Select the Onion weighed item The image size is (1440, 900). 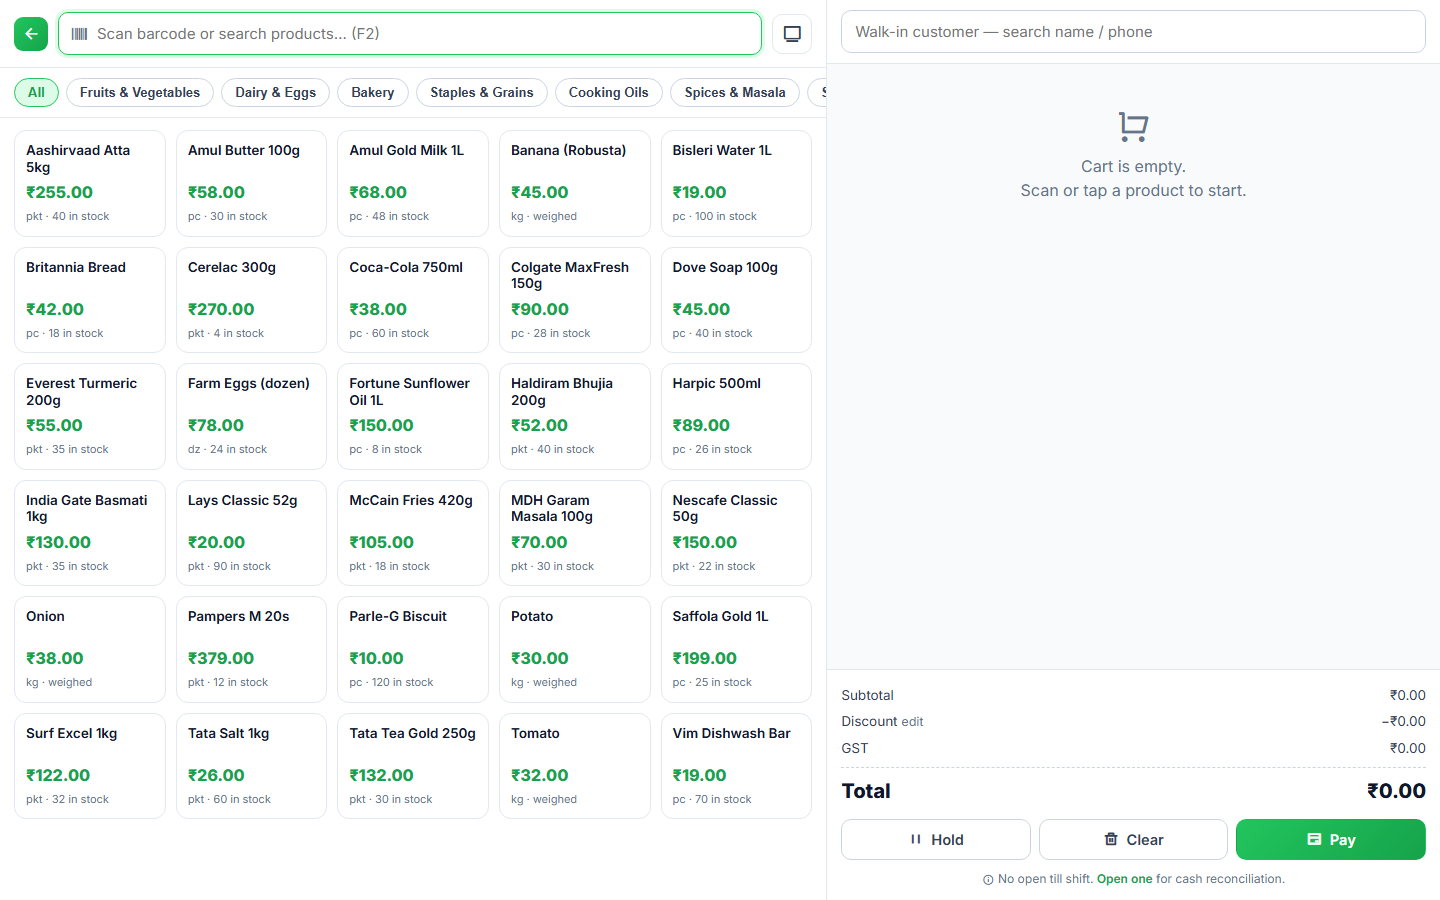tap(90, 649)
